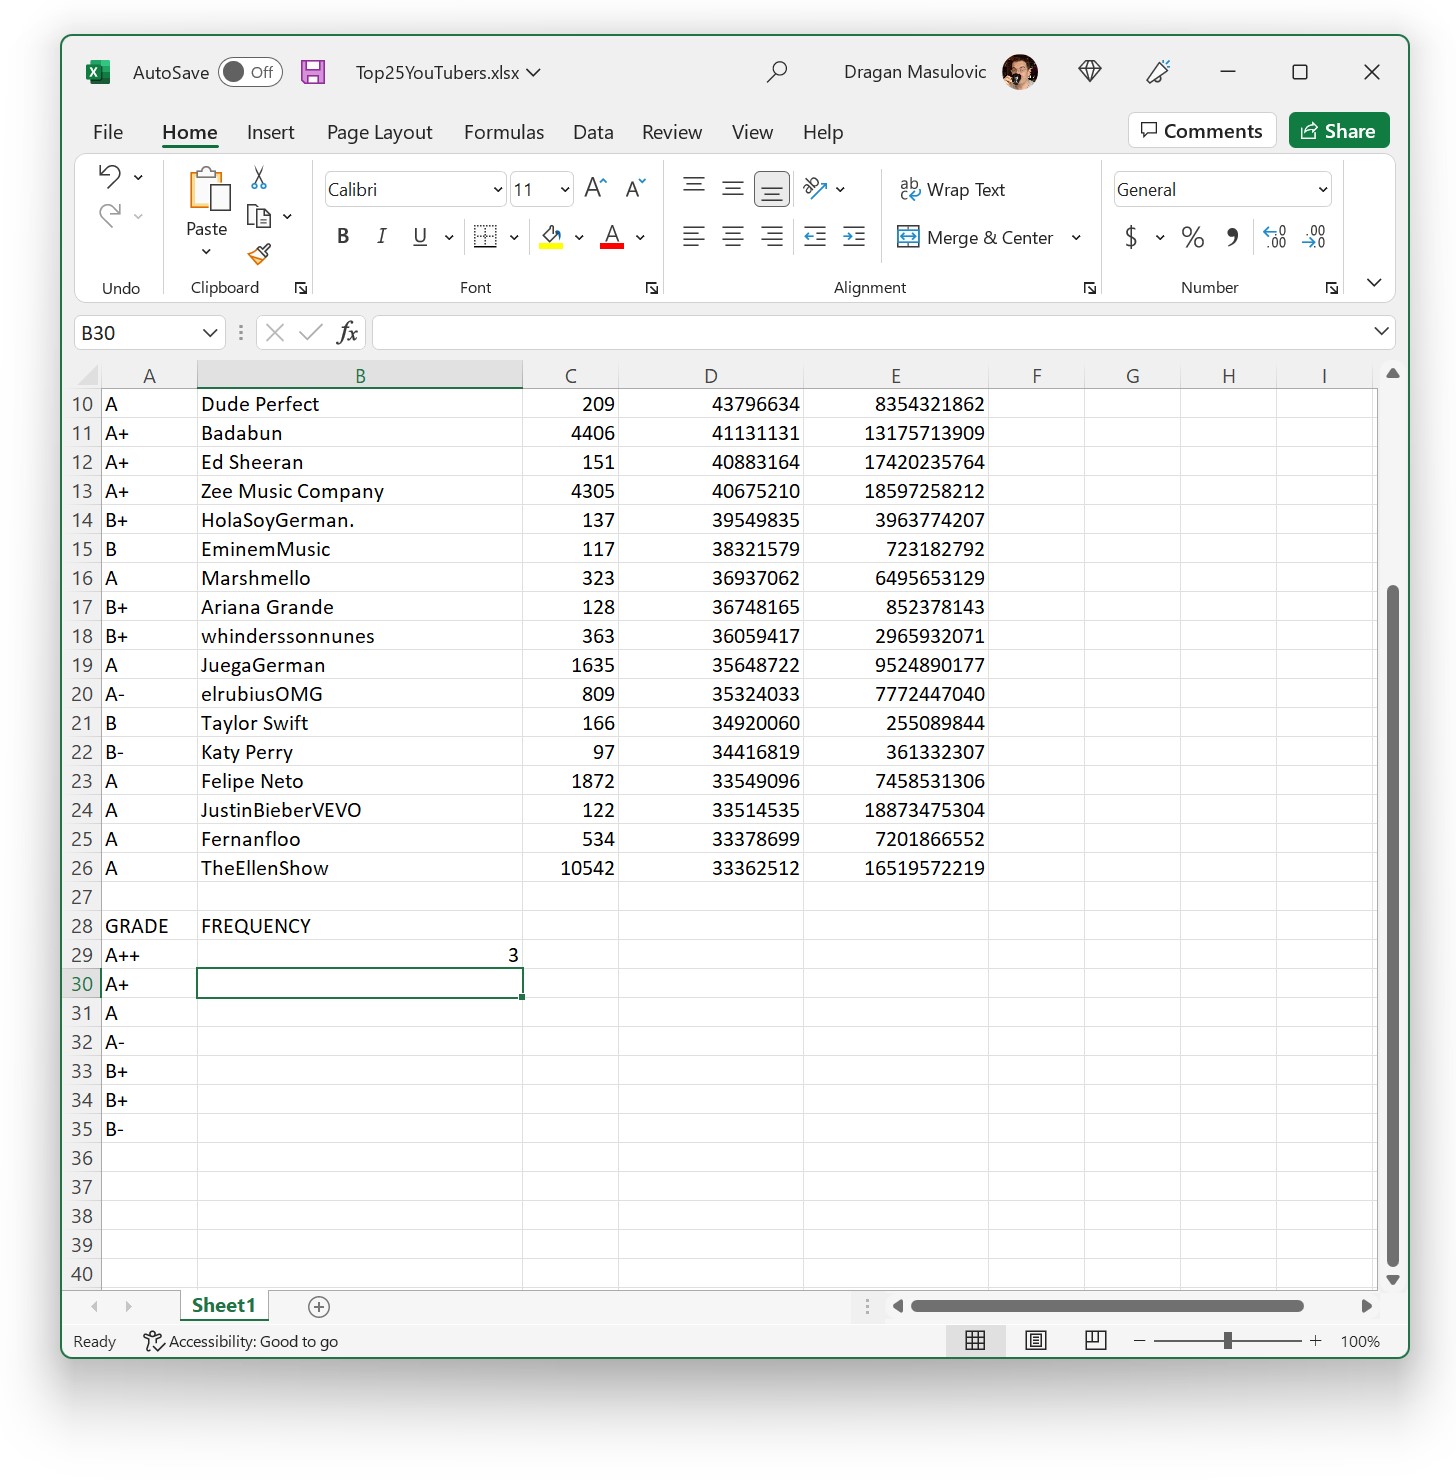Click the Save icon in title bar
The width and height of the screenshot is (1456, 1483).
click(x=313, y=72)
